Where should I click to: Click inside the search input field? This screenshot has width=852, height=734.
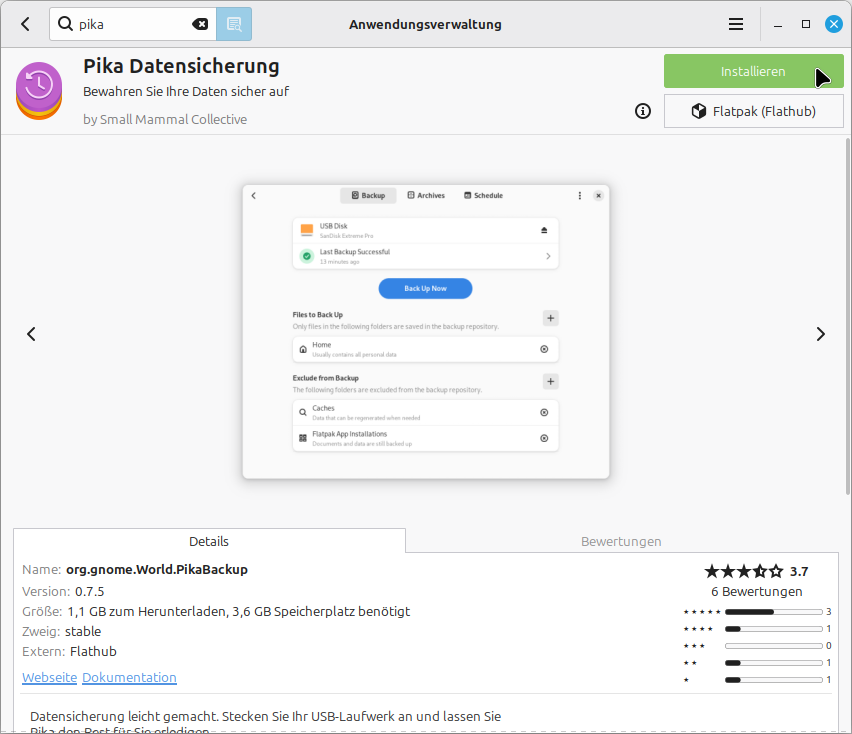130,24
